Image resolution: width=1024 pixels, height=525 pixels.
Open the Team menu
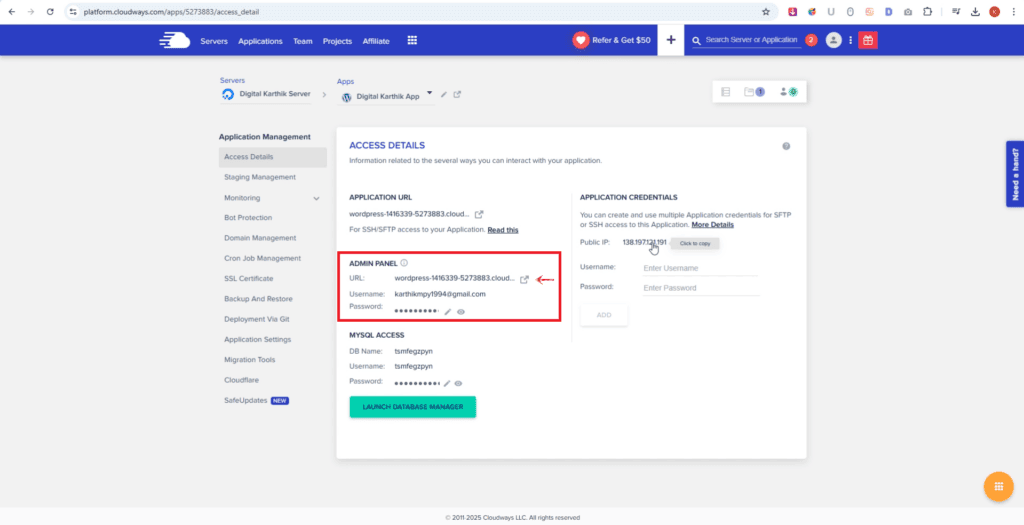point(302,41)
